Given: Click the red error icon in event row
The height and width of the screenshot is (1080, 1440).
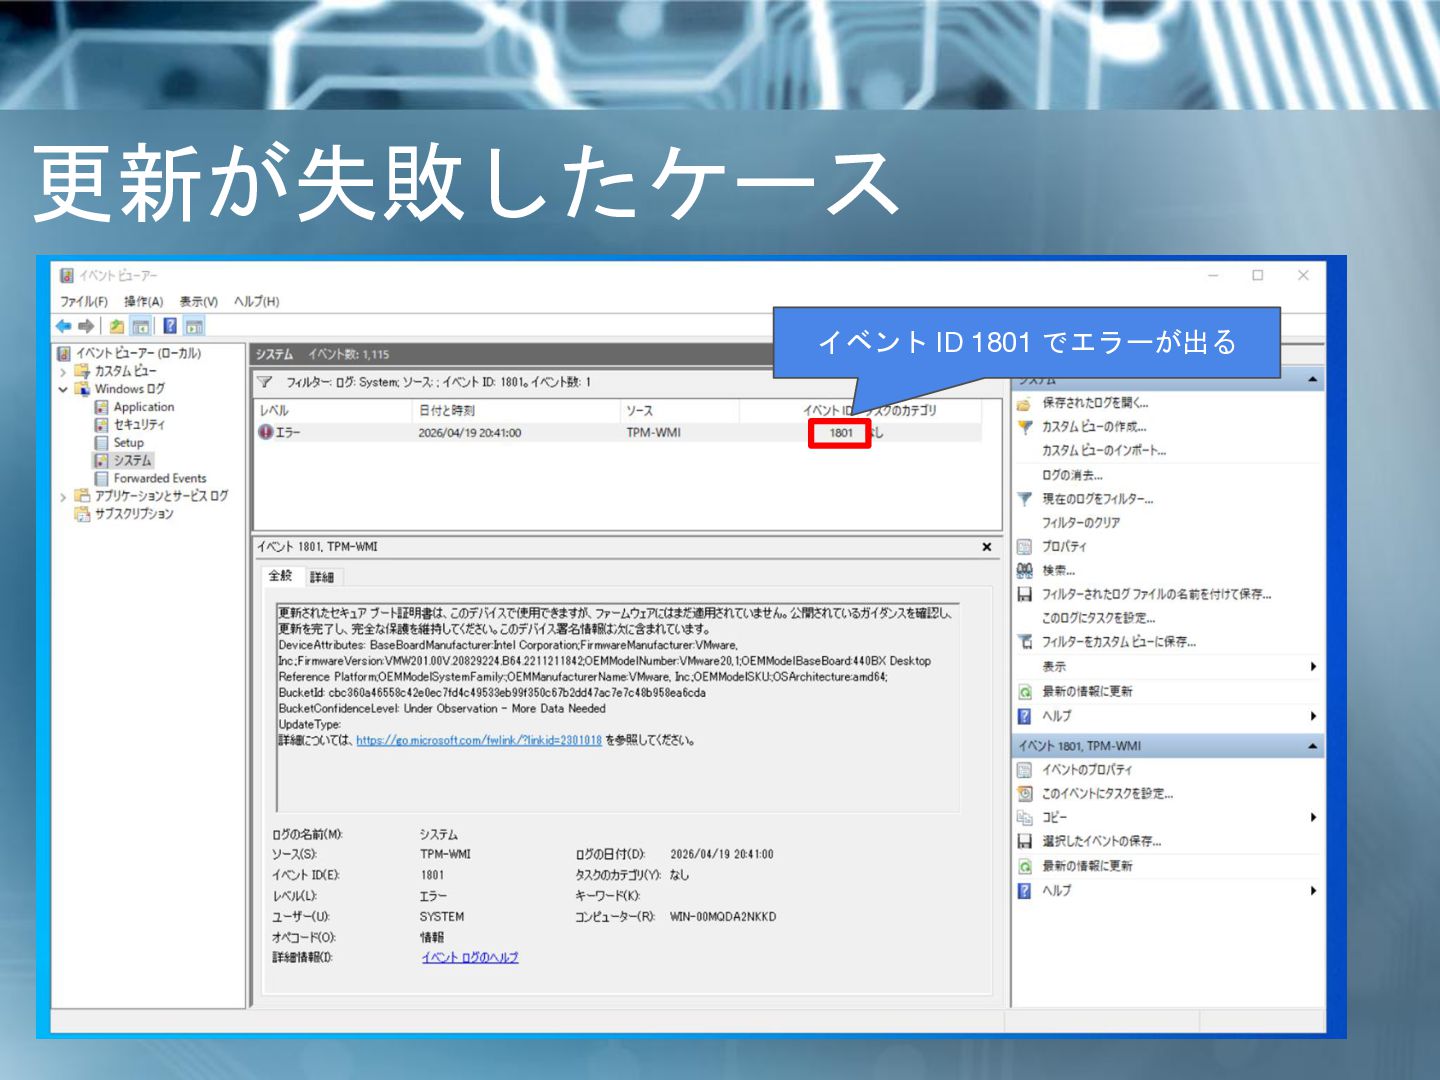Looking at the screenshot, I should click(x=265, y=433).
